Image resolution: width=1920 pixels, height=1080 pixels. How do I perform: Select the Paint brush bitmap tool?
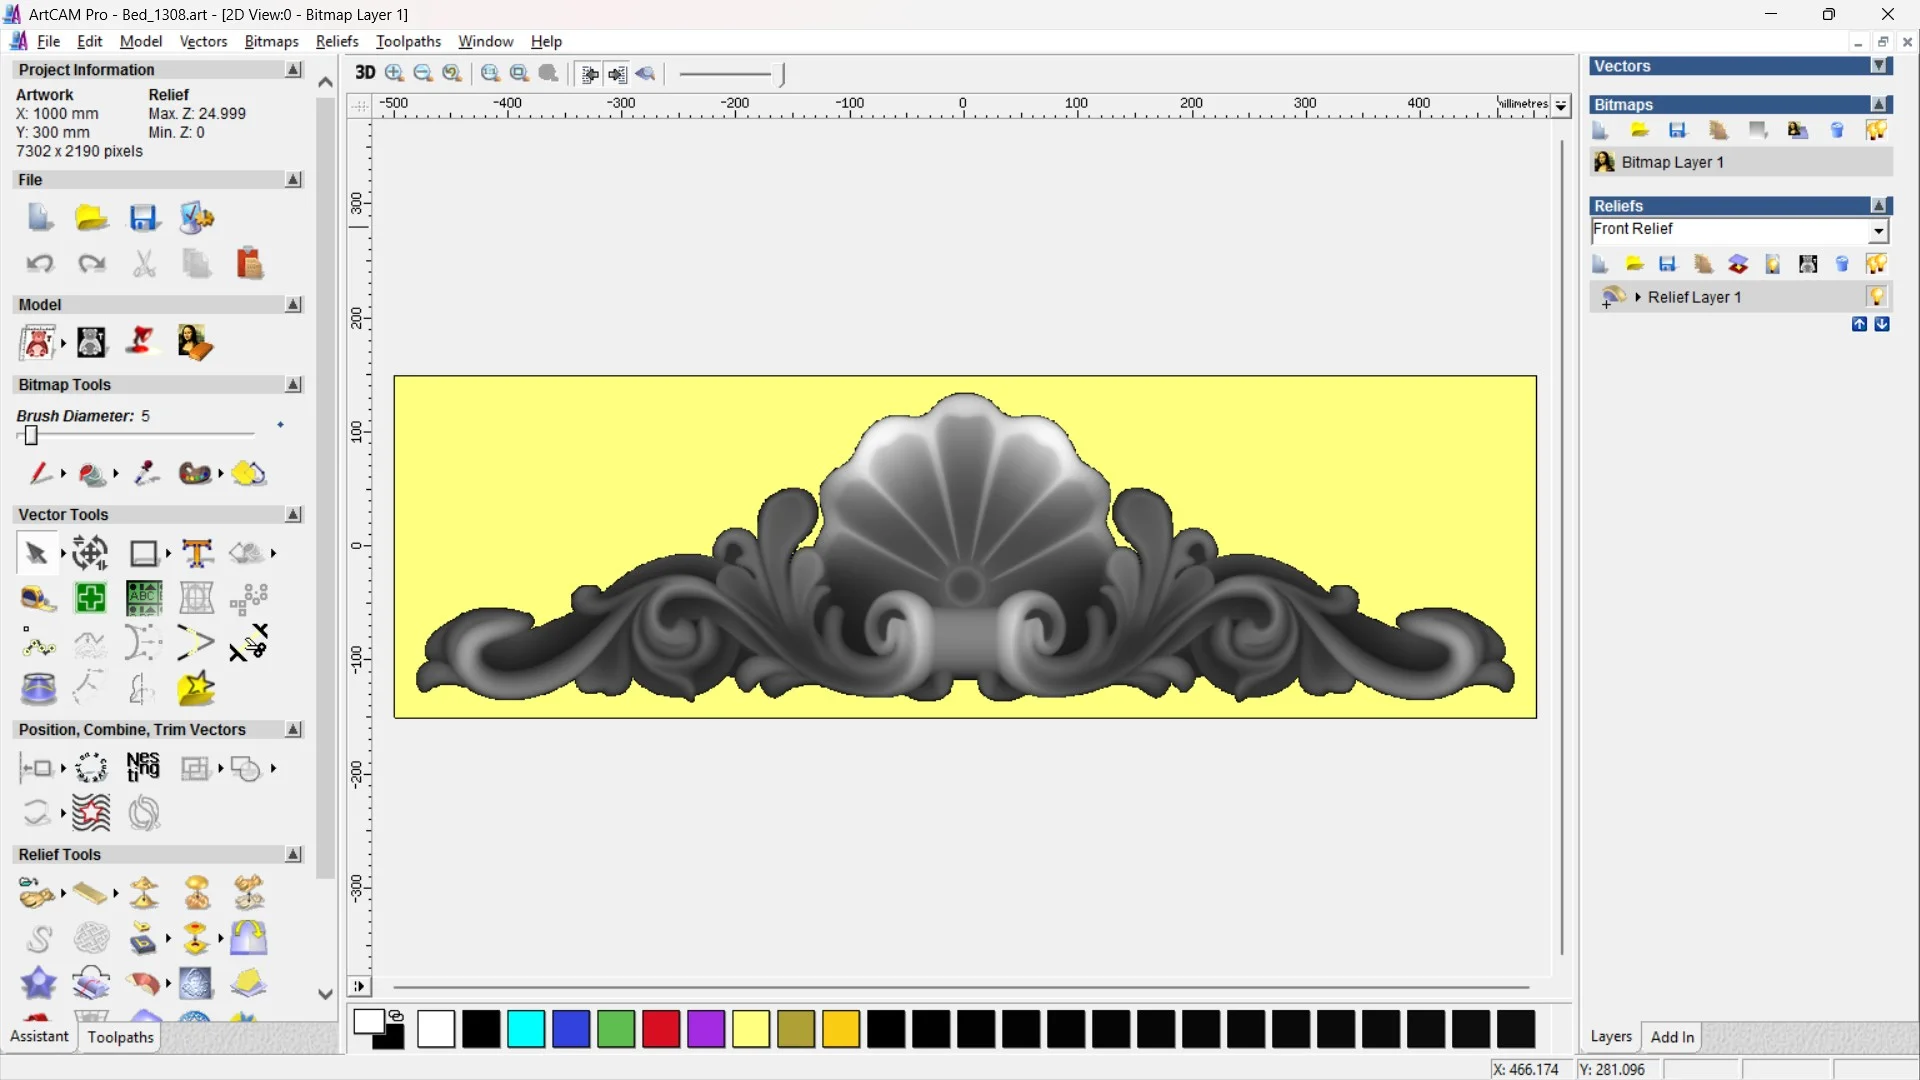[x=40, y=473]
